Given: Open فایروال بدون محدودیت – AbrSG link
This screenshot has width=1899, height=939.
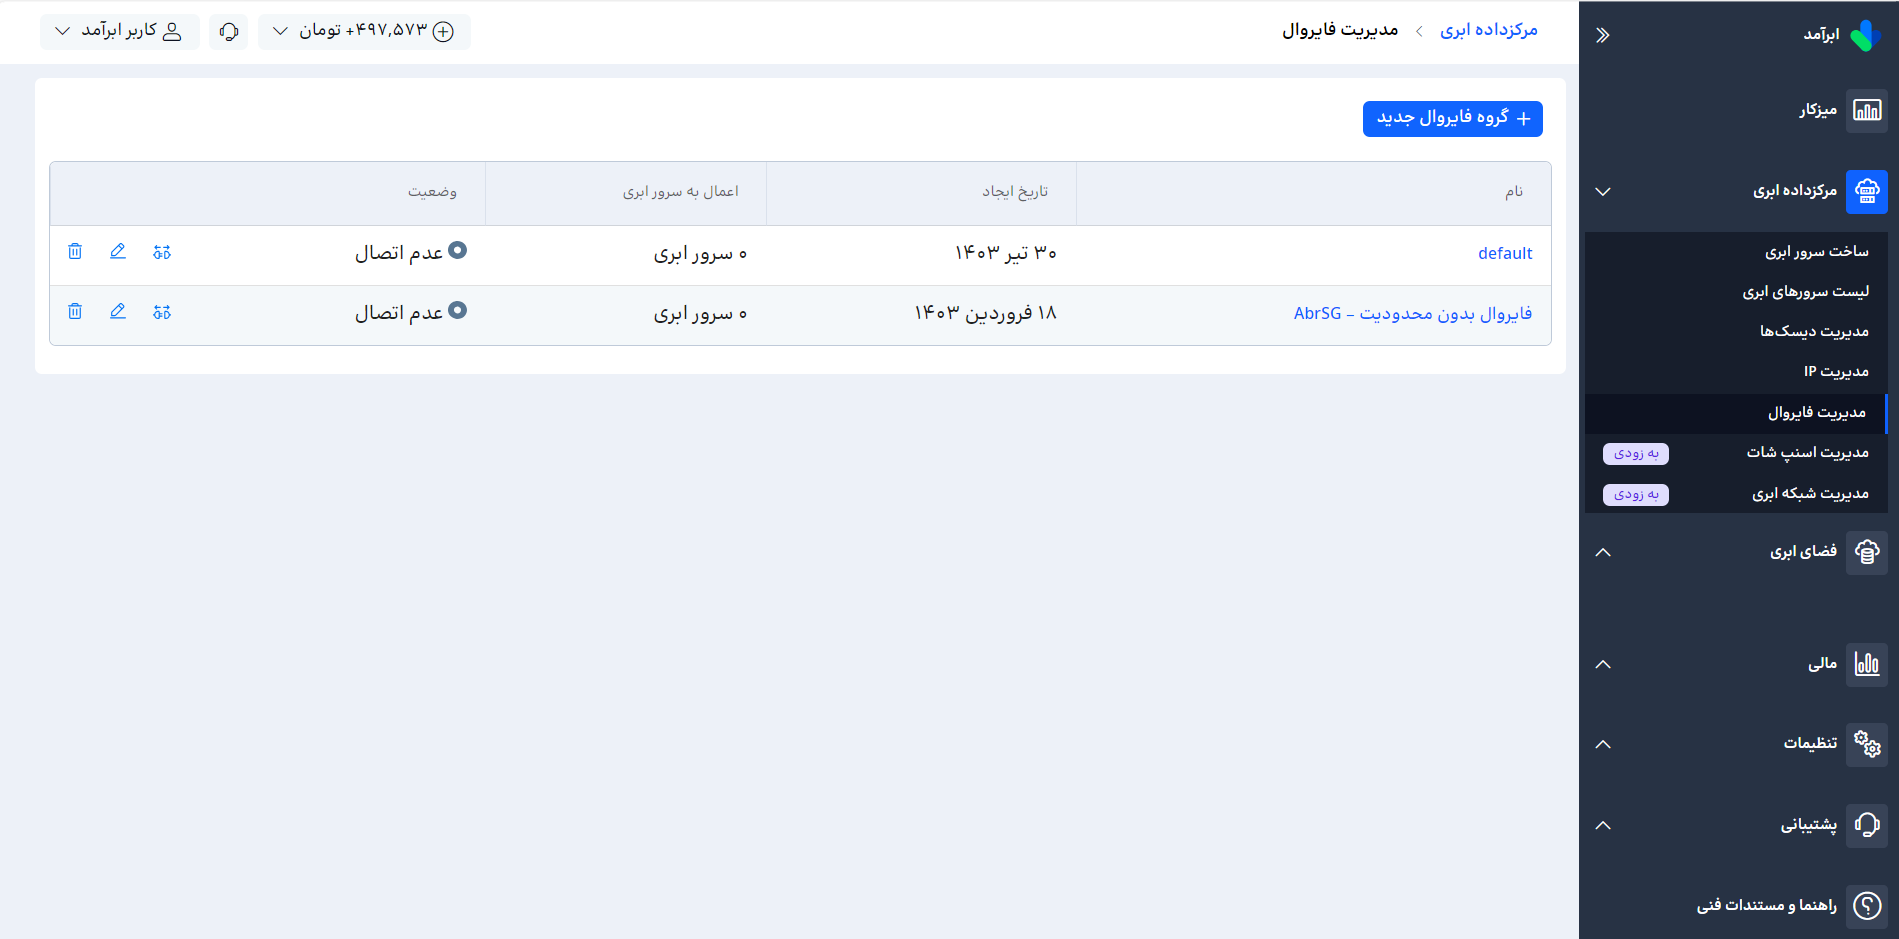Looking at the screenshot, I should [1413, 314].
